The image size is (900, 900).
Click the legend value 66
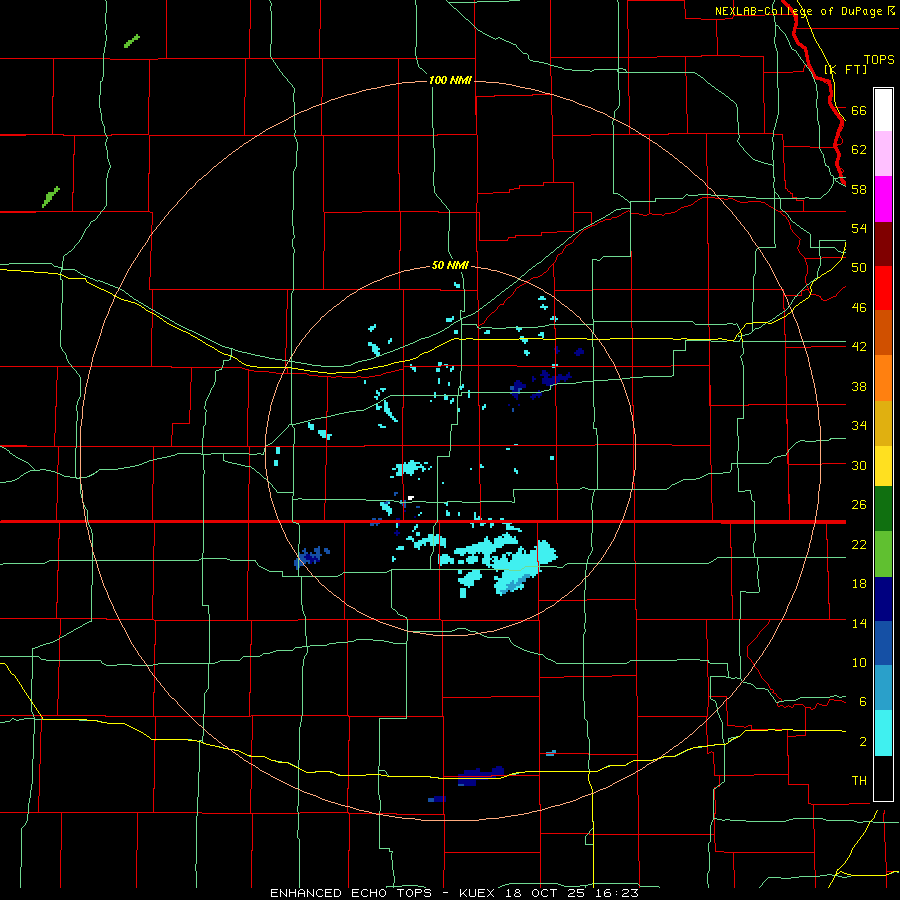[859, 110]
